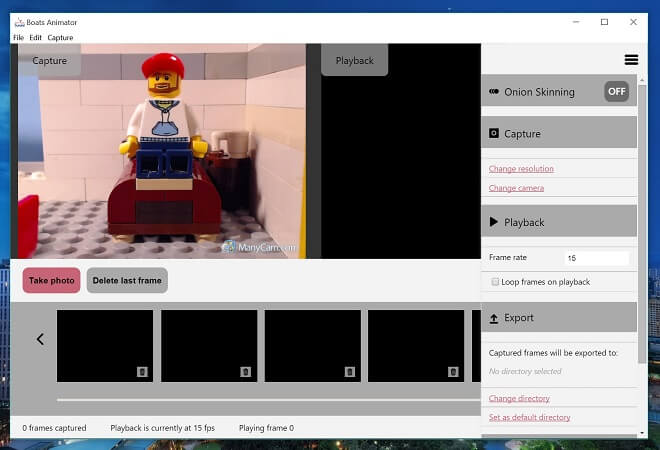Click the Export section upload icon
Screen dimensions: 660x450
coord(494,319)
